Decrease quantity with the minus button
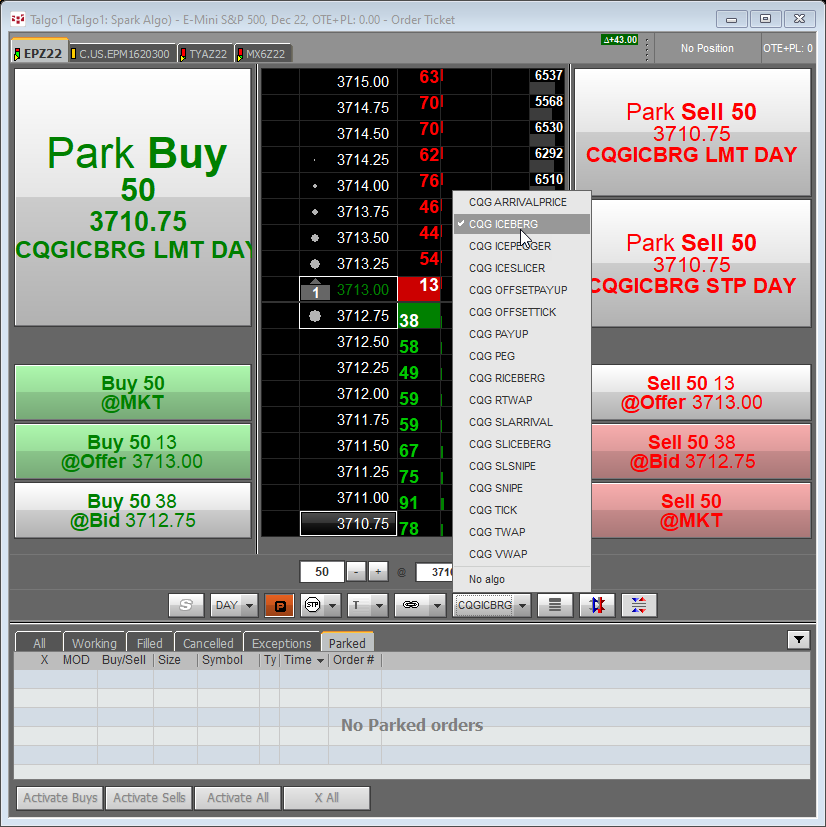The image size is (826, 827). [357, 572]
